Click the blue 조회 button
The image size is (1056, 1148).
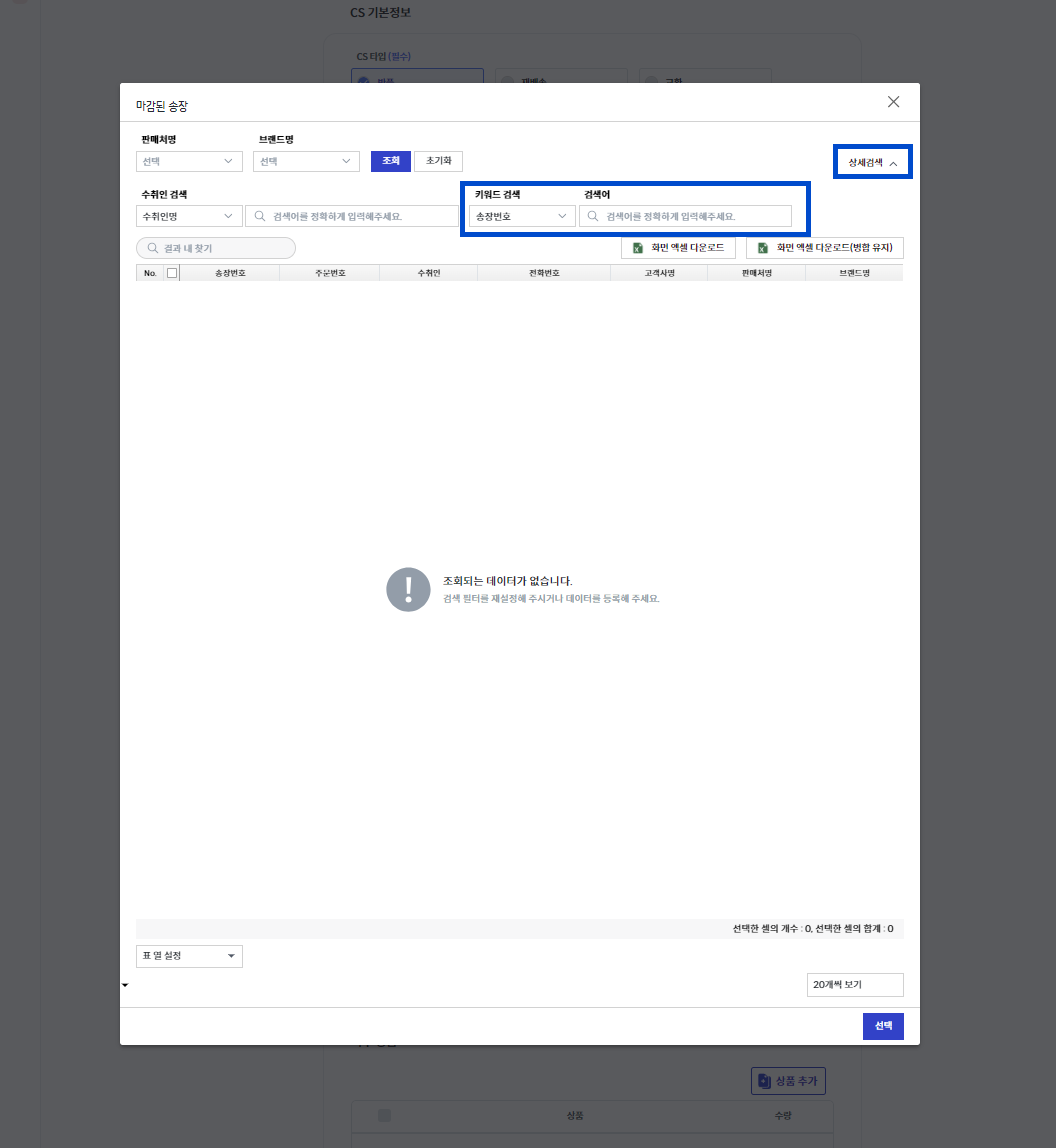click(390, 161)
